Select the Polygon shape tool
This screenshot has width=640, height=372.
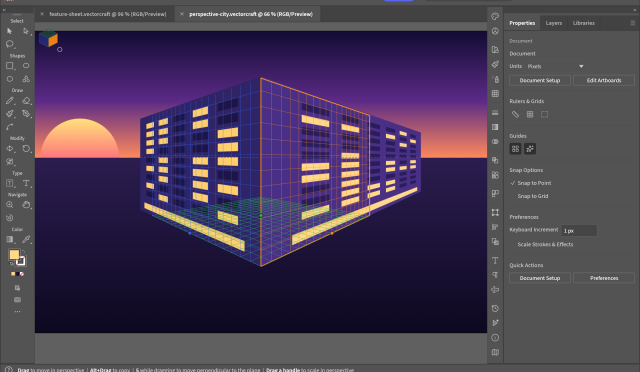click(x=10, y=79)
